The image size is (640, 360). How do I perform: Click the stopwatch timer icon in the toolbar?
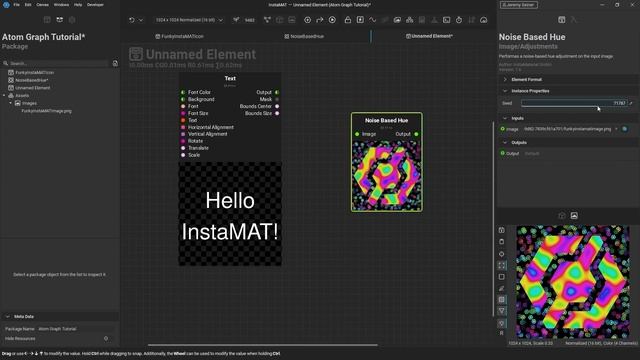459,20
